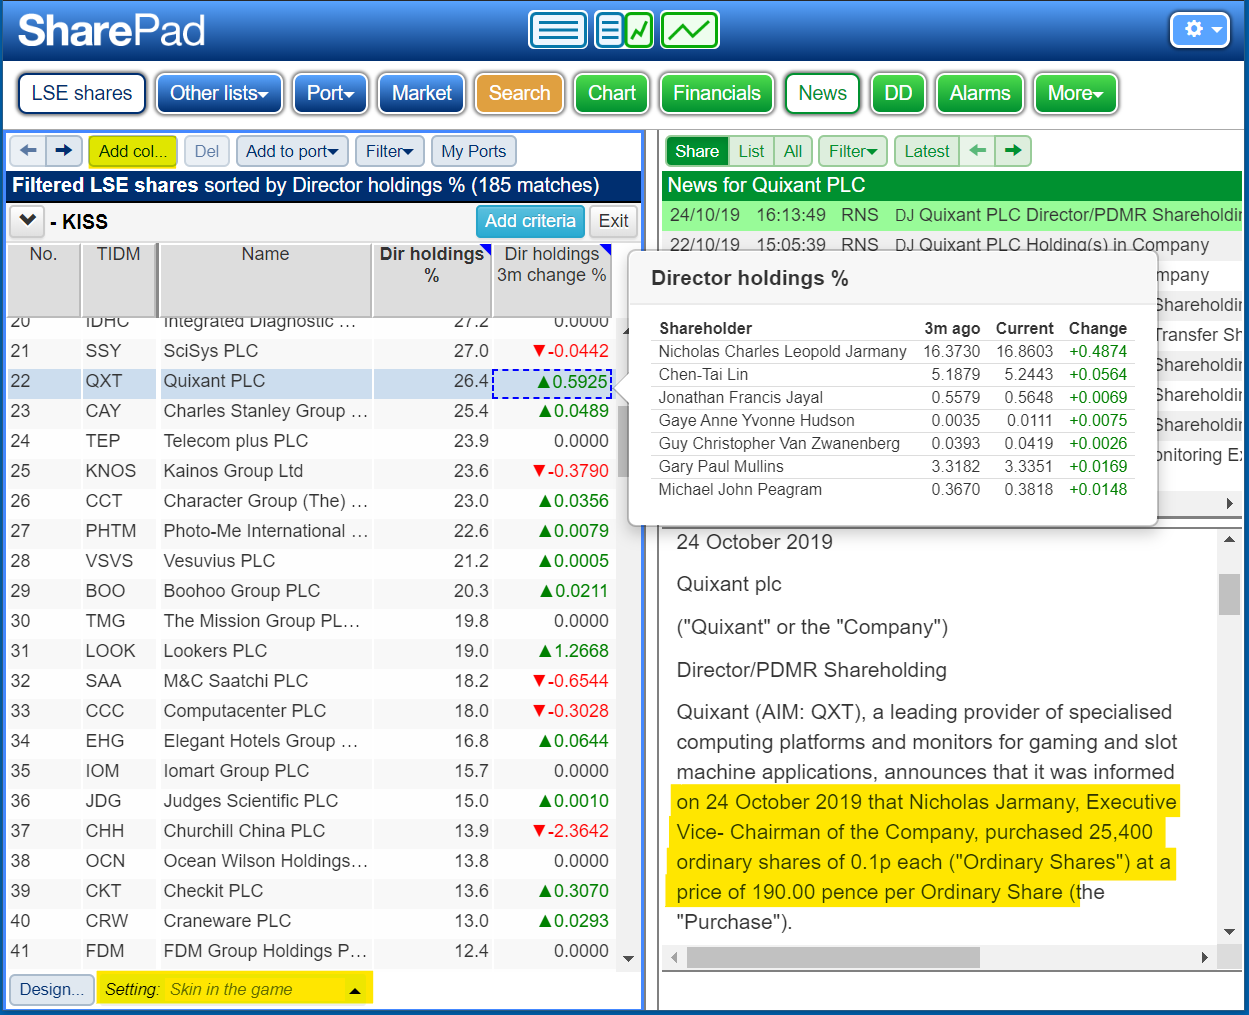The height and width of the screenshot is (1015, 1249).
Task: Click the news list horizontal scroll right arrow
Action: pyautogui.click(x=1230, y=503)
